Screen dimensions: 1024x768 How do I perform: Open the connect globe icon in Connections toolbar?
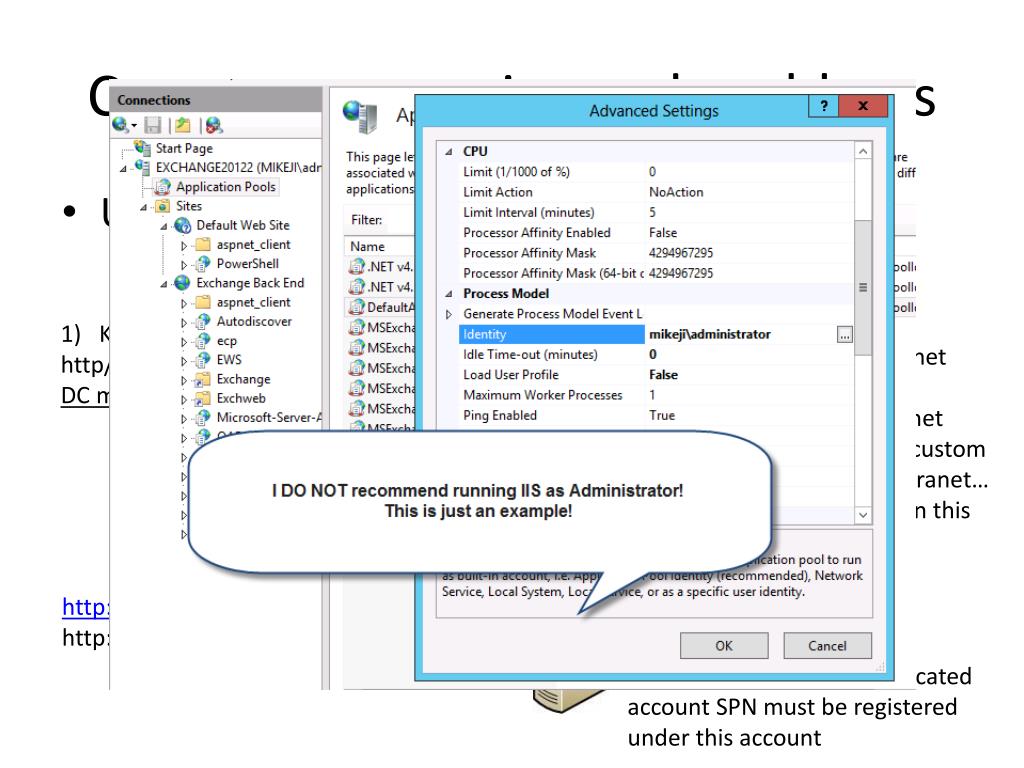click(121, 124)
